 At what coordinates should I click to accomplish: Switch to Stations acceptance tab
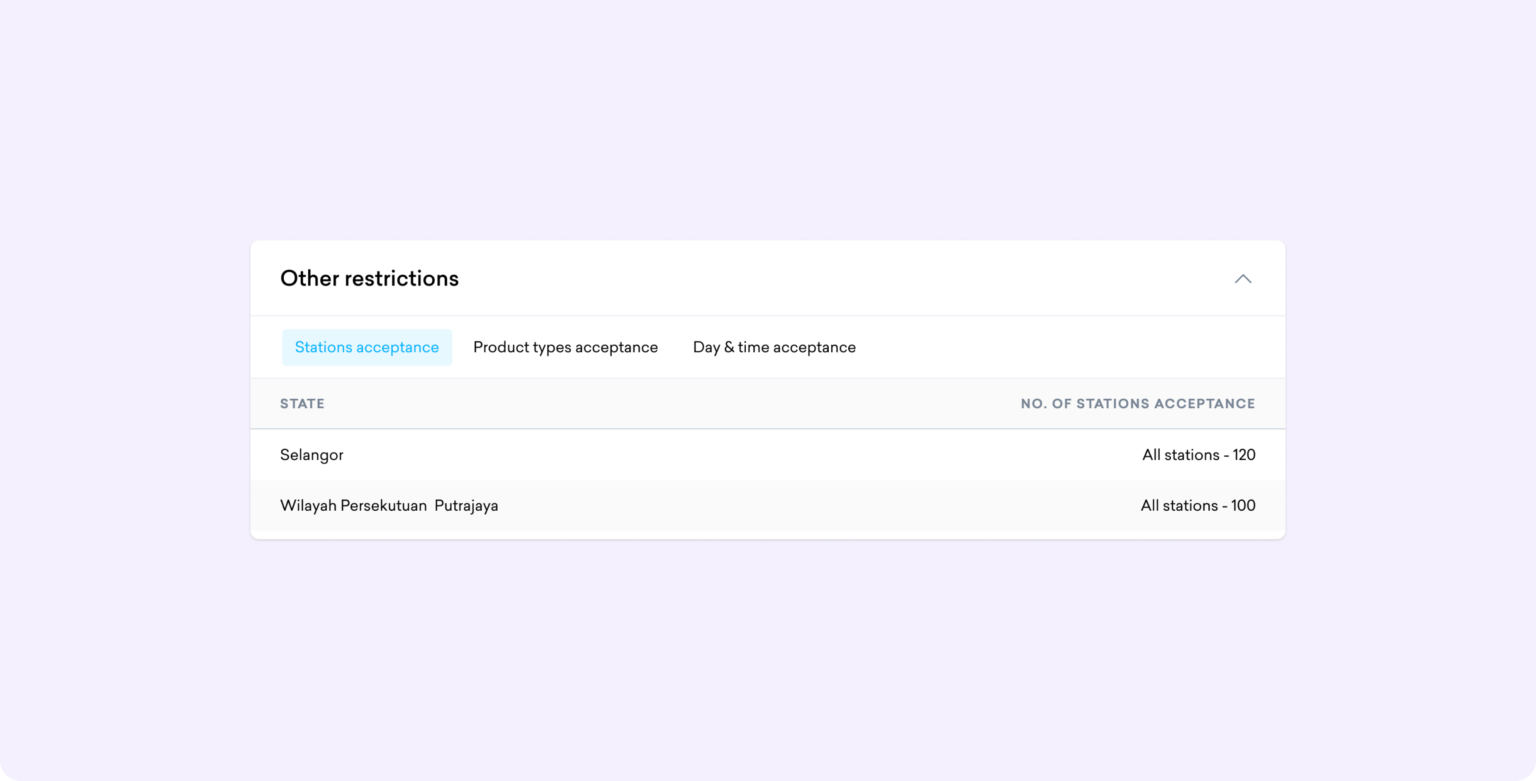(x=367, y=347)
